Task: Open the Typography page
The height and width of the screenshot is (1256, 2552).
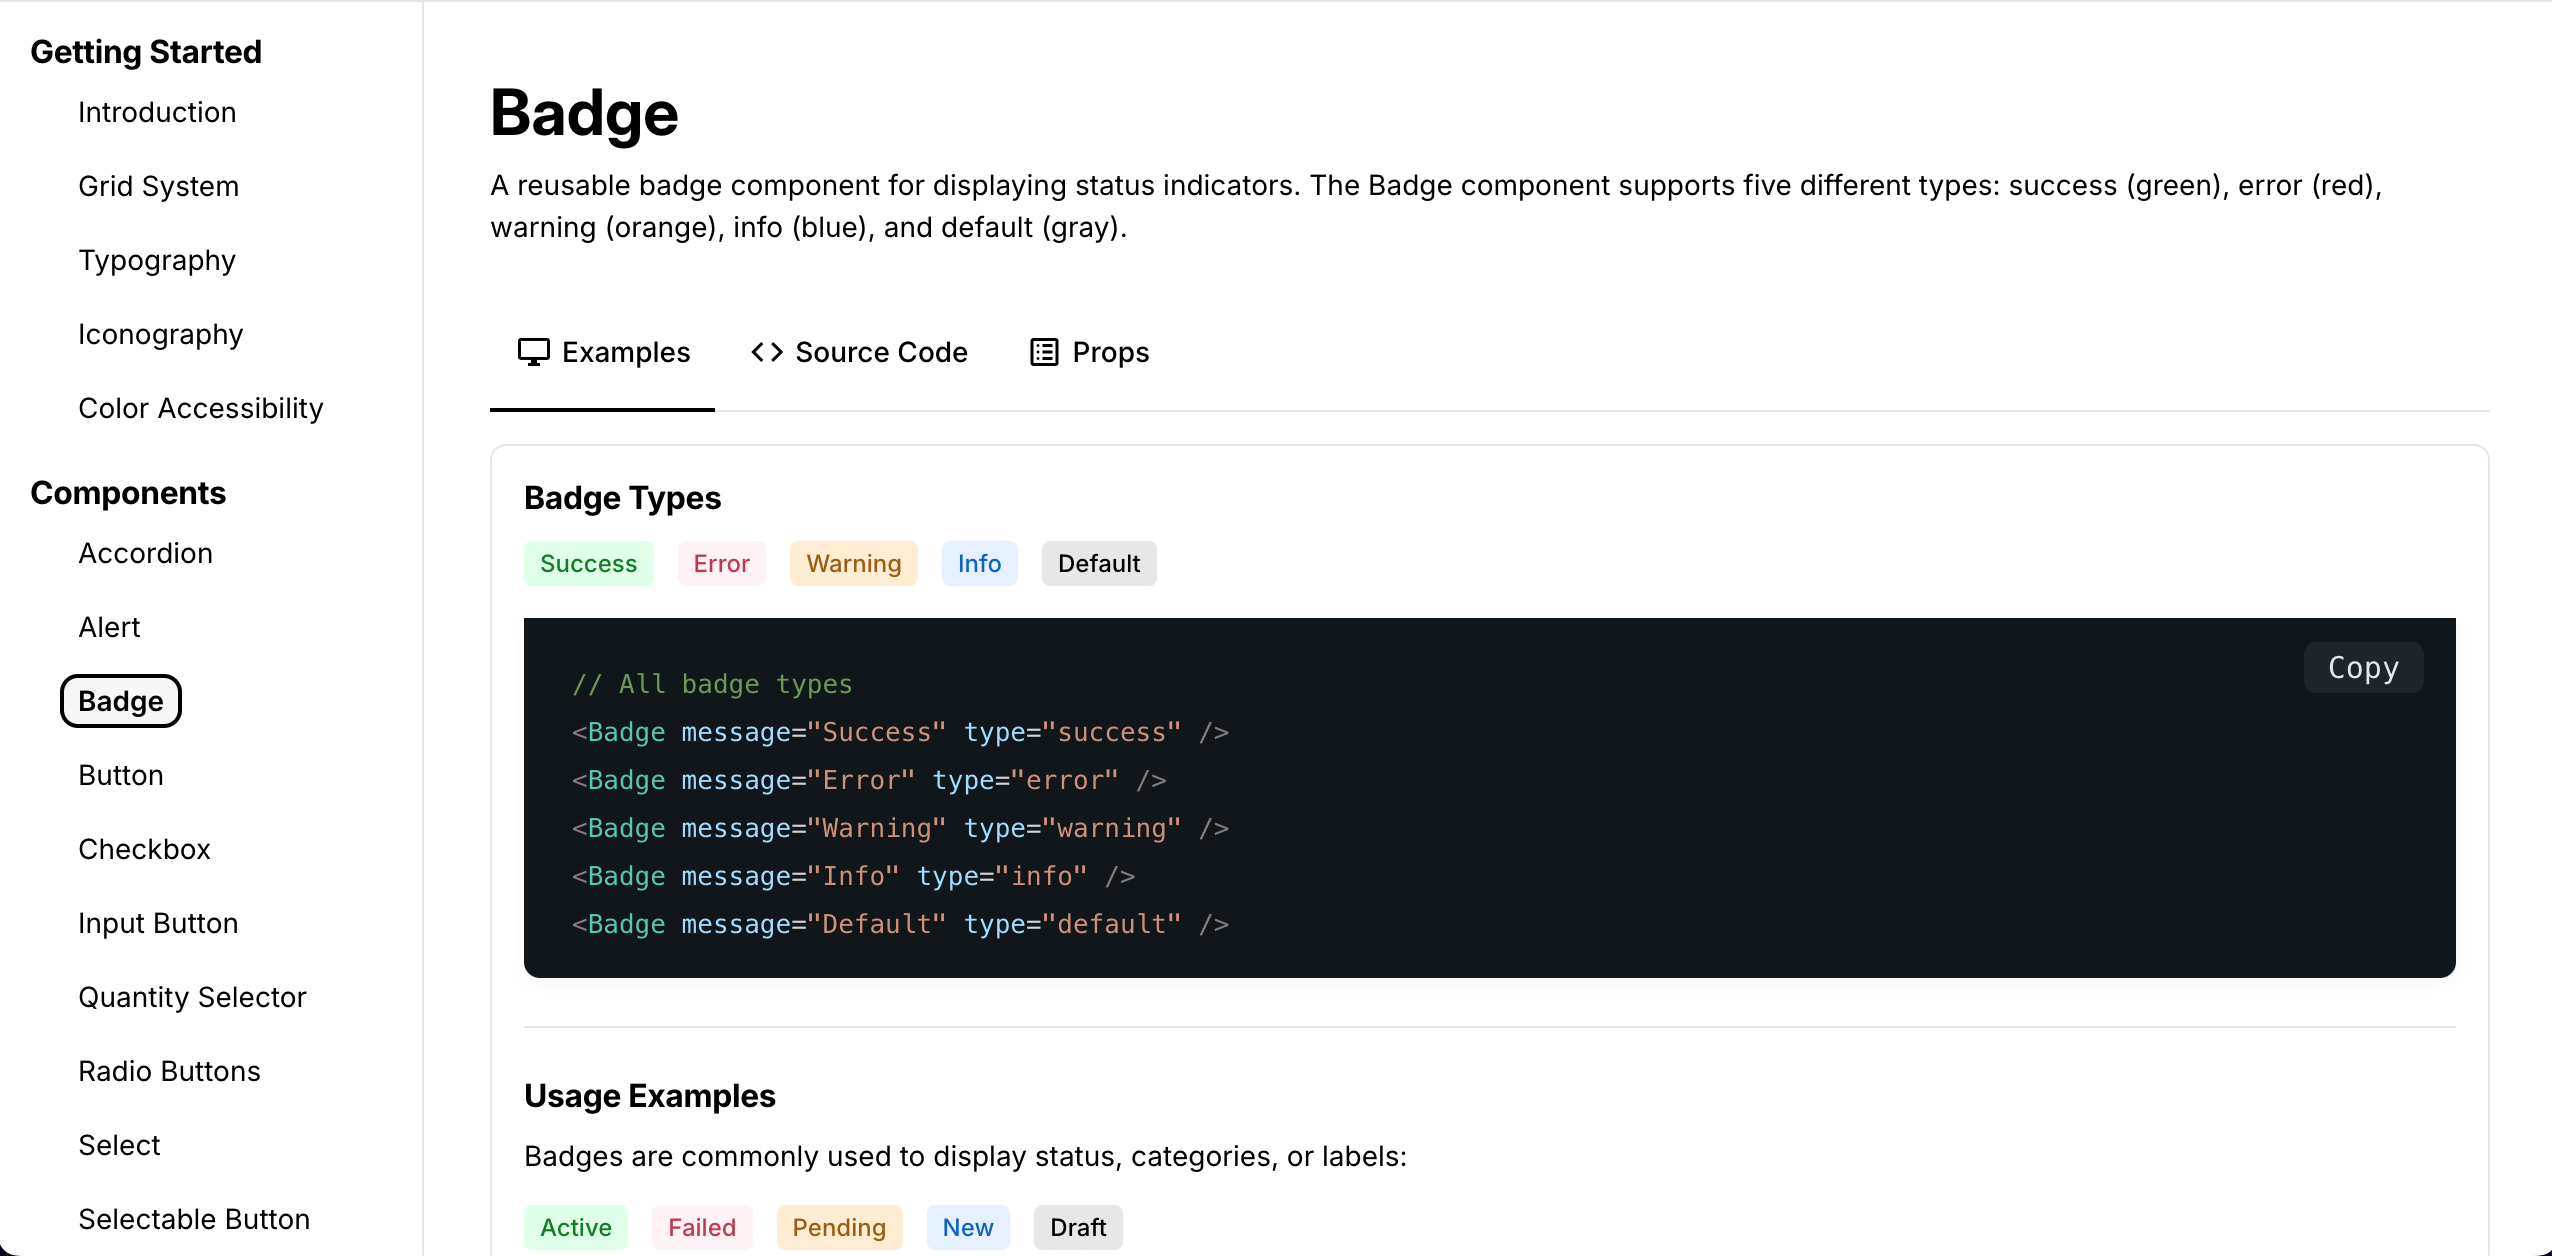Action: click(156, 260)
